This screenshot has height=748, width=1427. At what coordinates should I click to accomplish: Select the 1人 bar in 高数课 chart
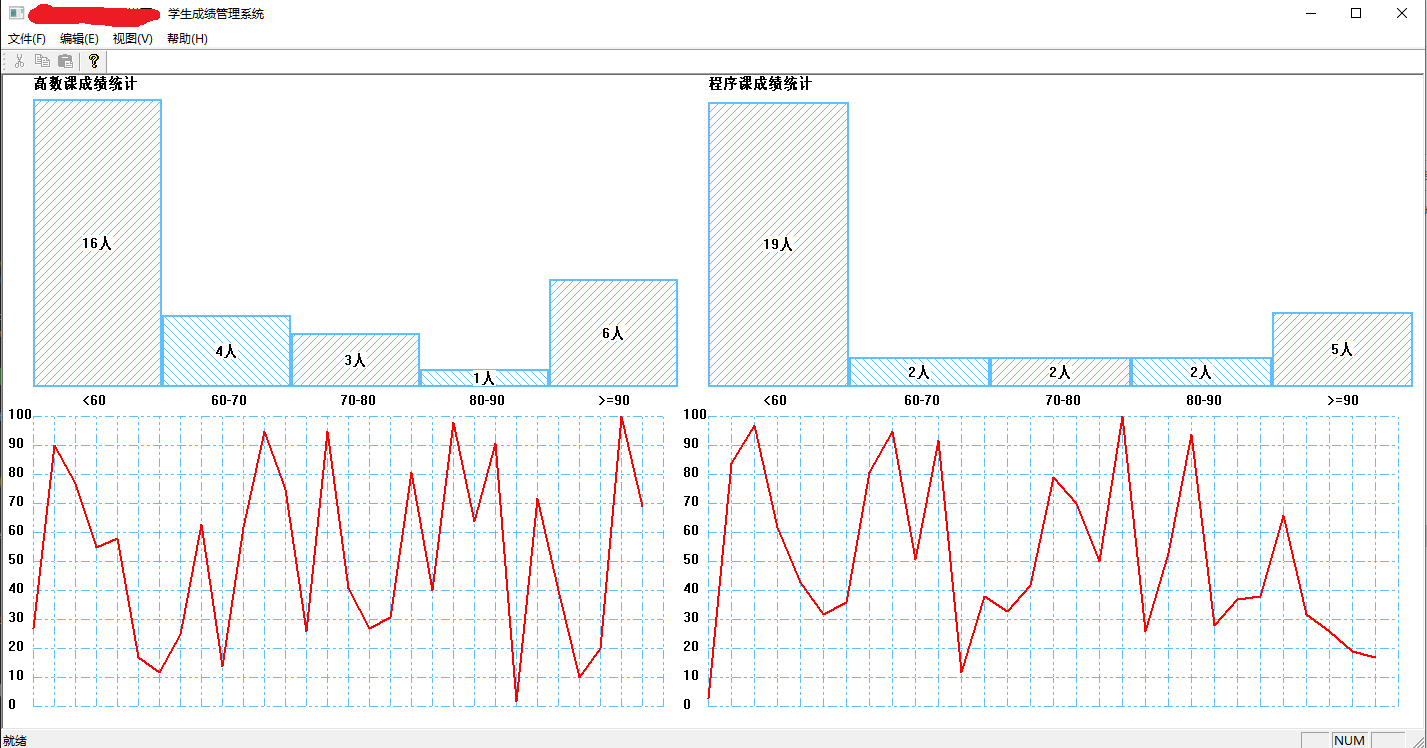484,378
